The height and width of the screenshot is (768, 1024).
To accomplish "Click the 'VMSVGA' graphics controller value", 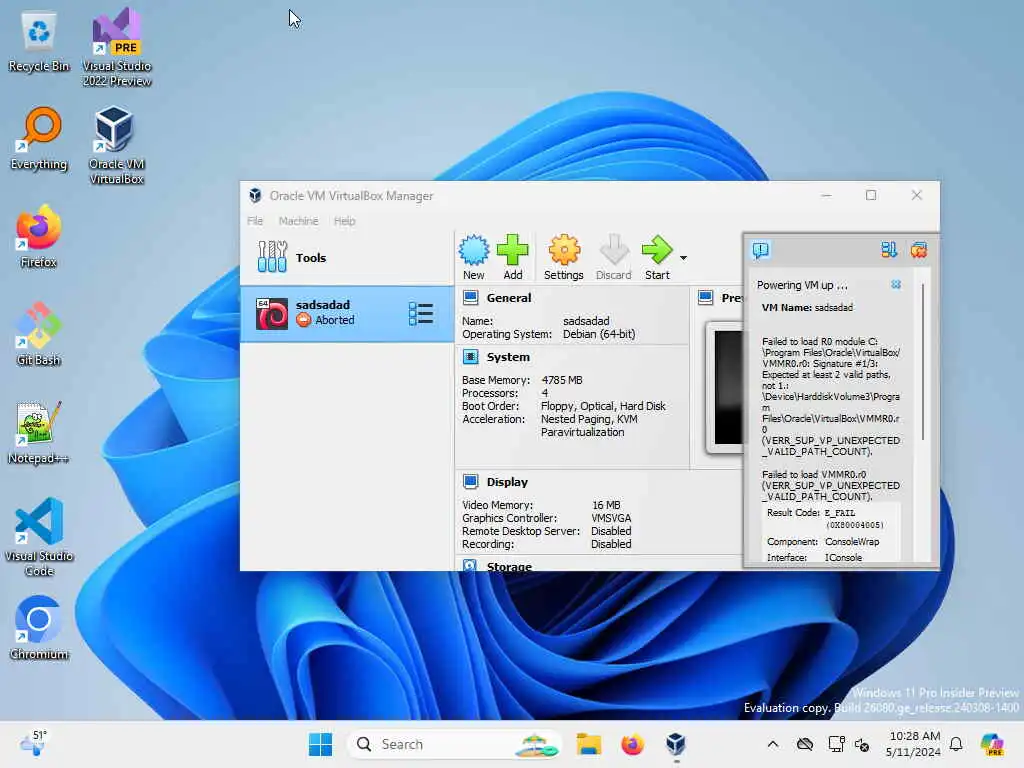I will tap(611, 518).
